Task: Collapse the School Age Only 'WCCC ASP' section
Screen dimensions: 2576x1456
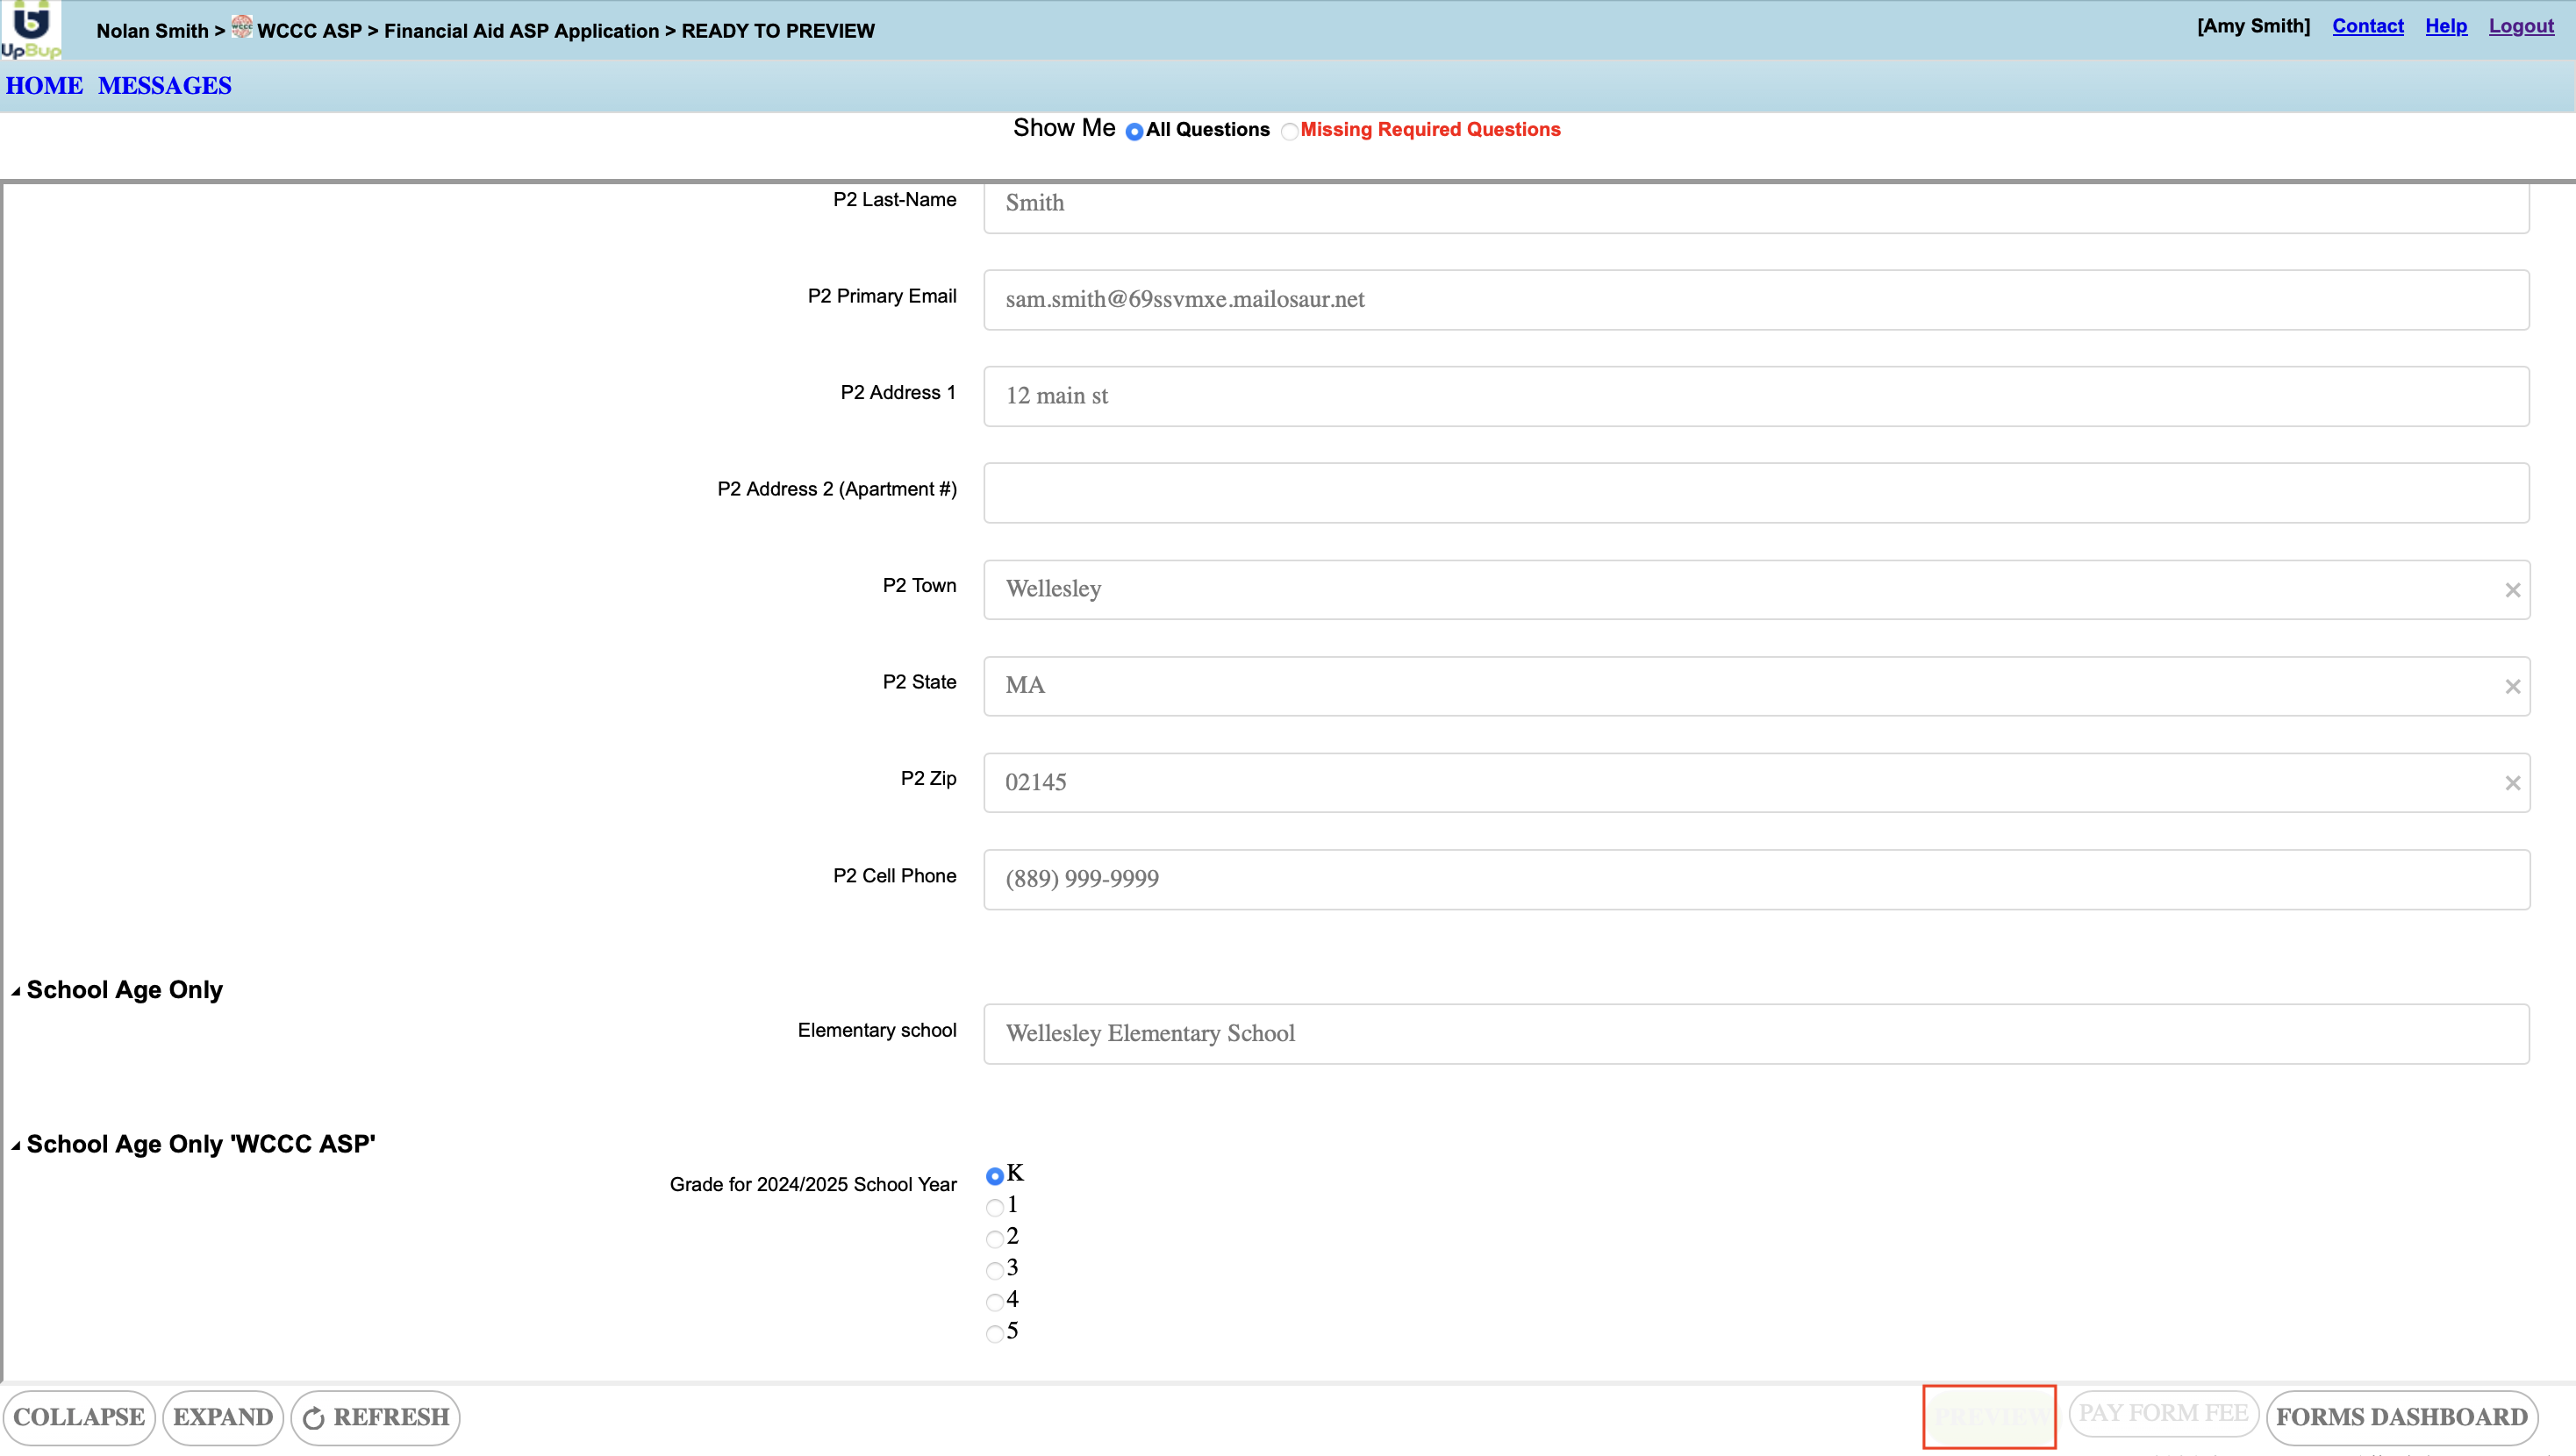Action: (16, 1146)
